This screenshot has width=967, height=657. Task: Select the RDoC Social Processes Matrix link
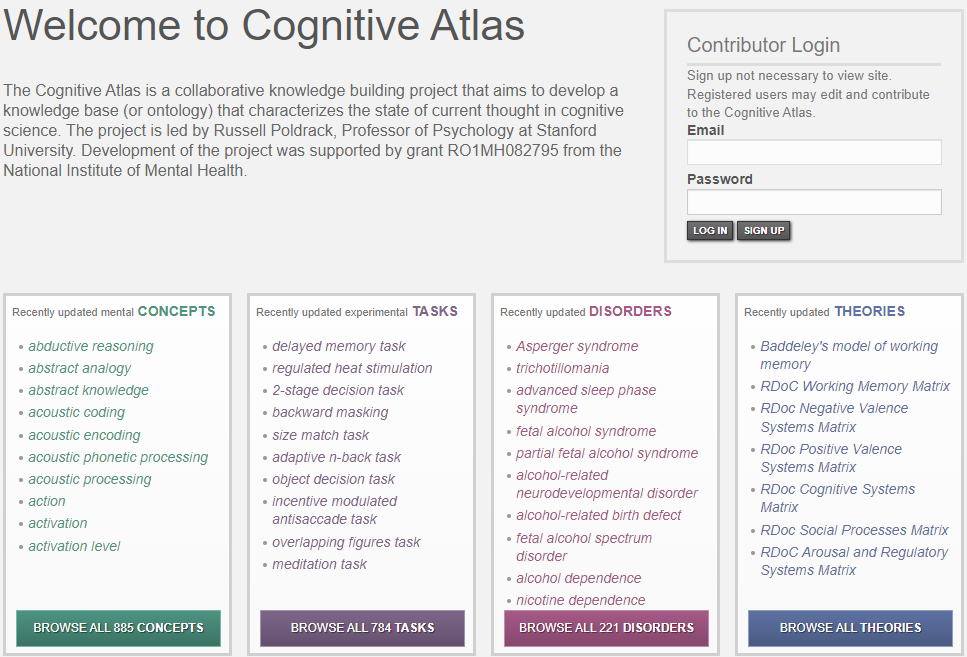coord(854,530)
